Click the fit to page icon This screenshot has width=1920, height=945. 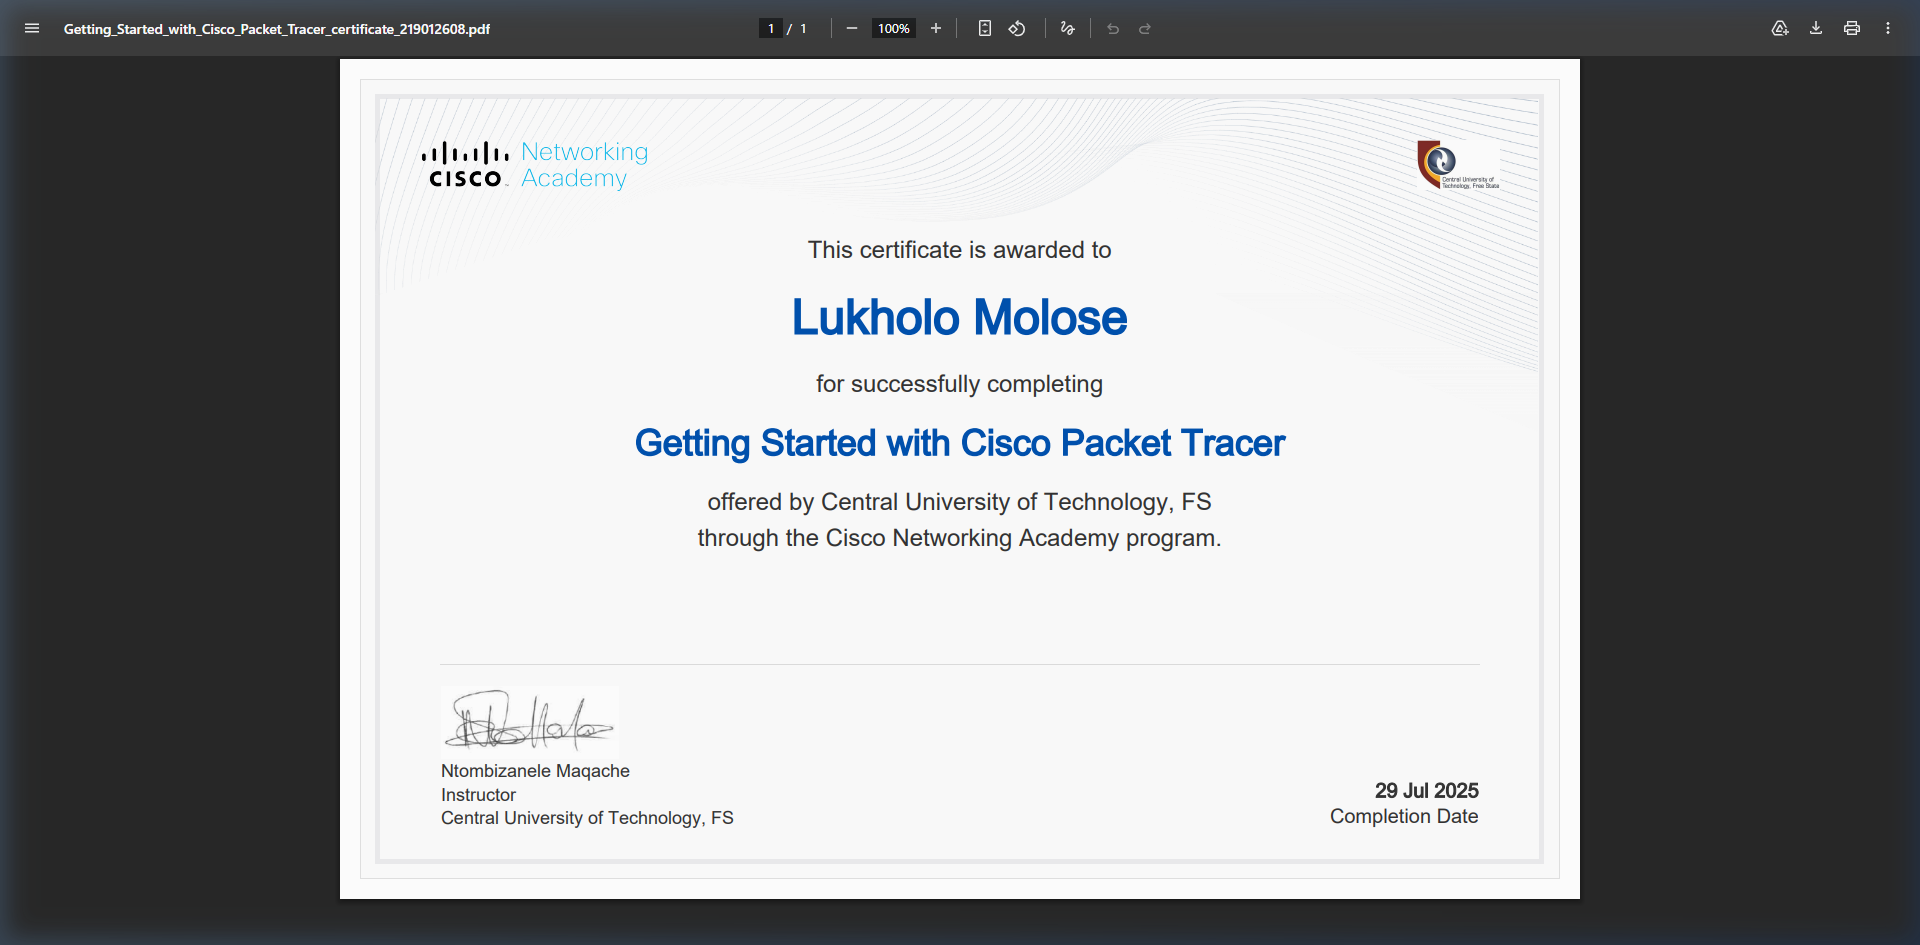coord(985,28)
